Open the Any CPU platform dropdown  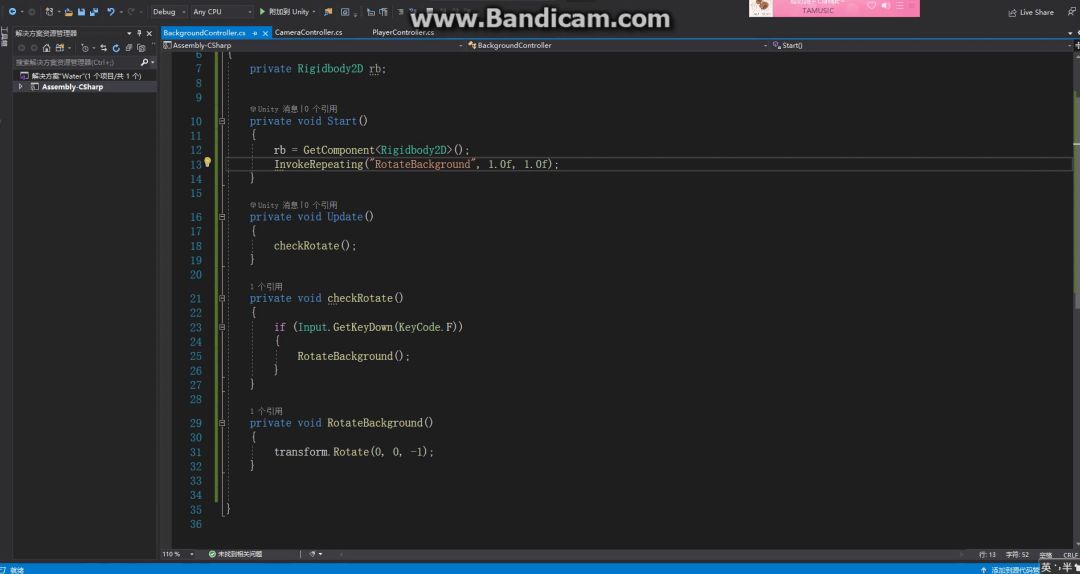pos(220,12)
